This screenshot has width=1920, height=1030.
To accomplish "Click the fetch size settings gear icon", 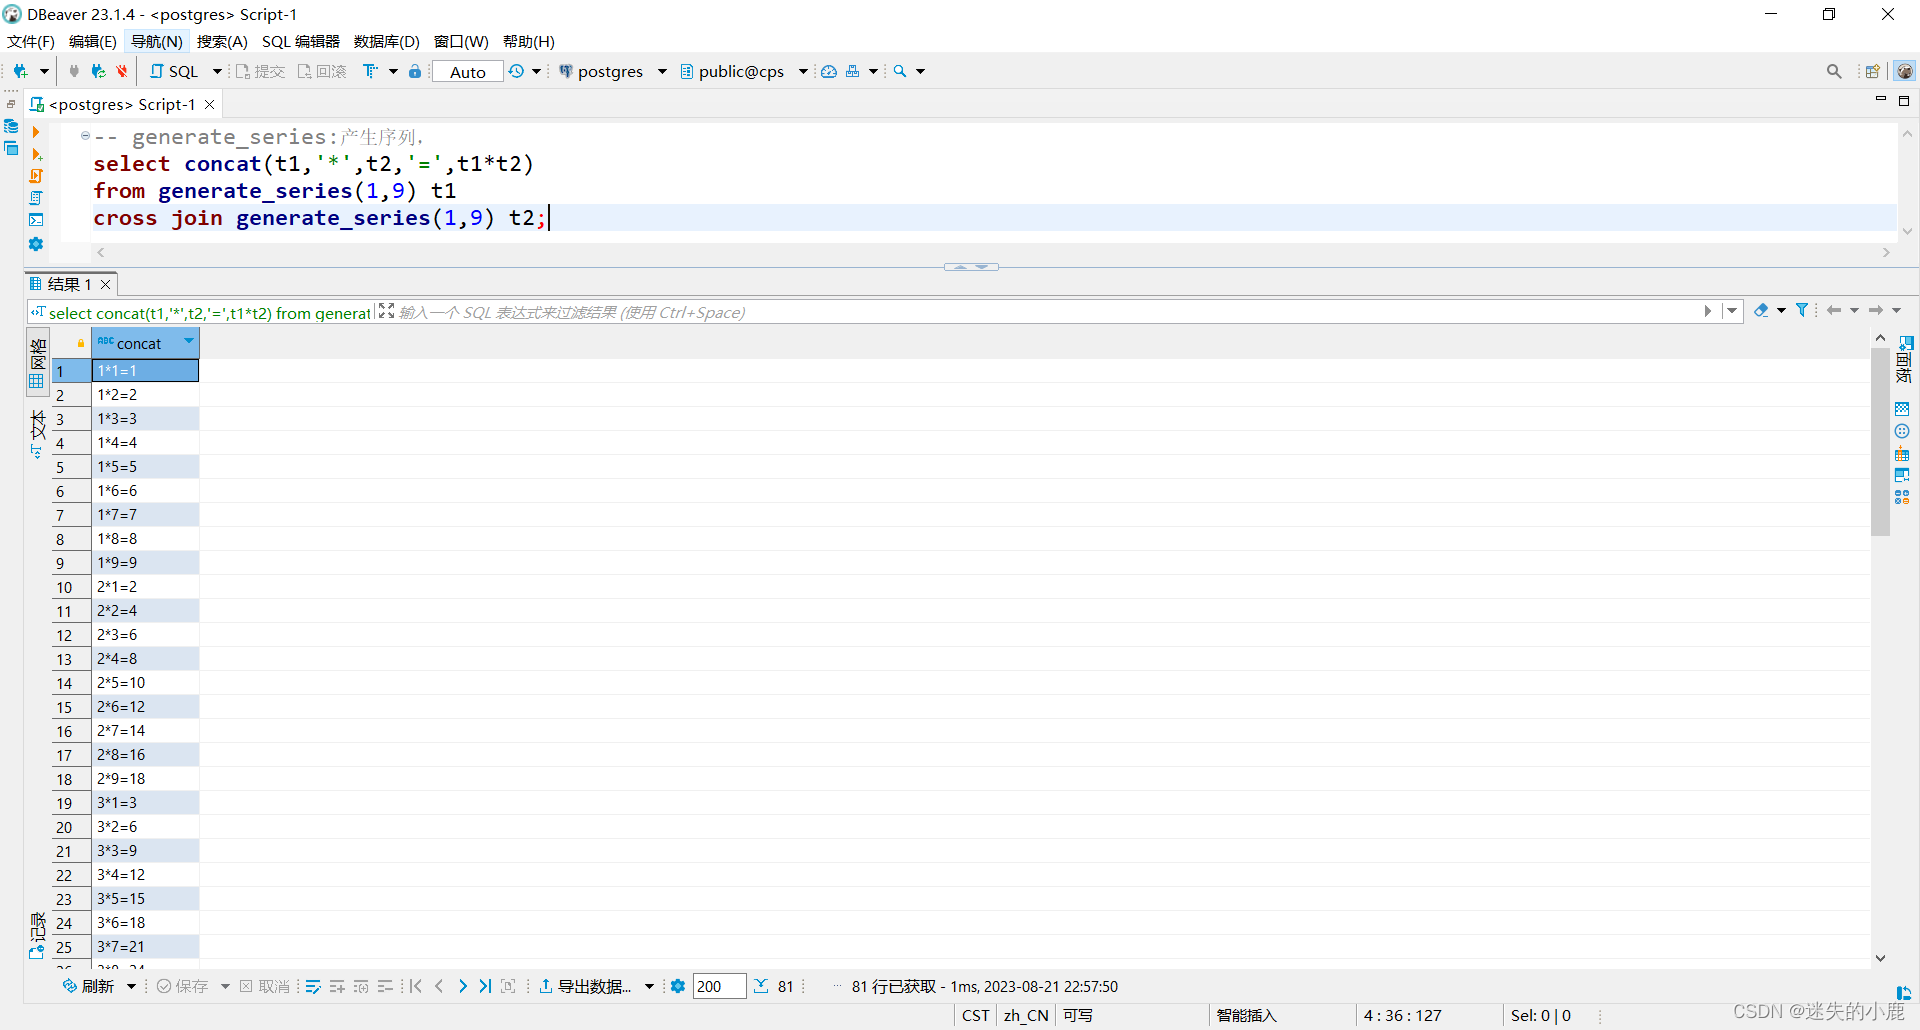I will point(678,986).
